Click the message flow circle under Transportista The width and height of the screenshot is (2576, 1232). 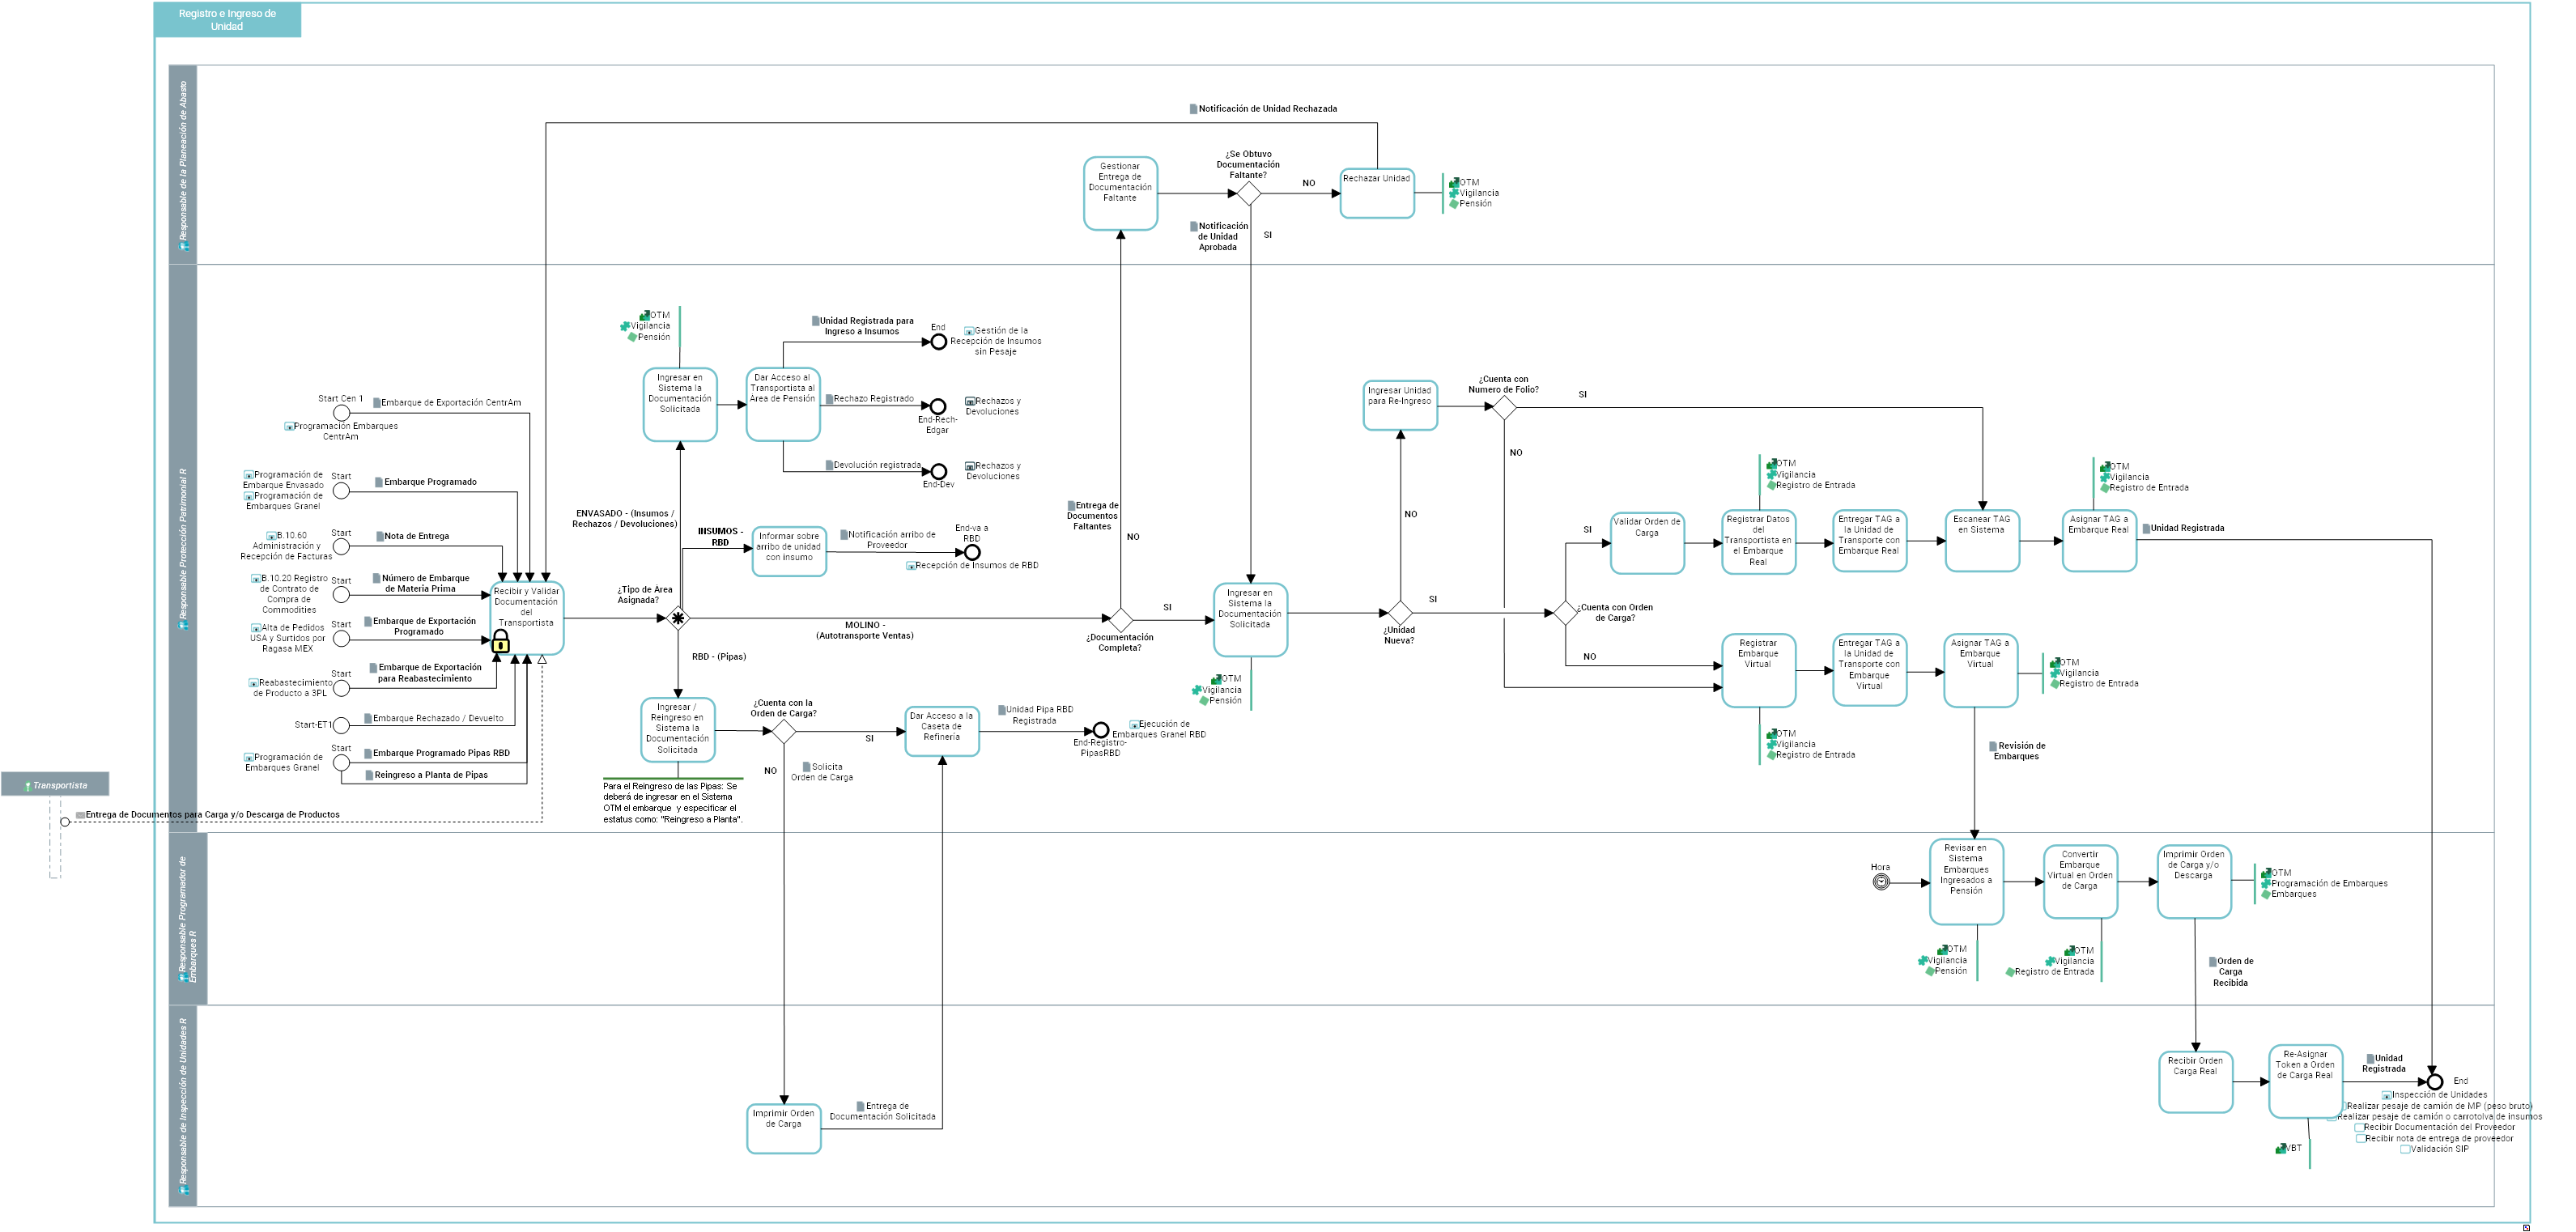tap(65, 822)
